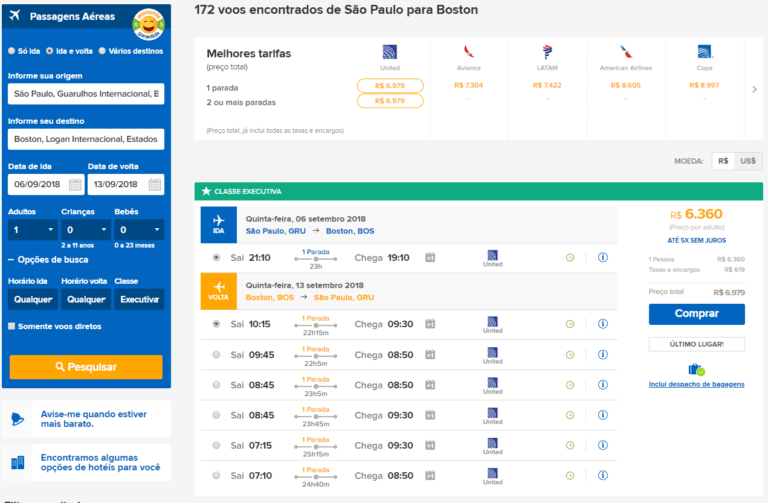
Task: Open Inclui despacho de bagagens link
Action: click(696, 384)
